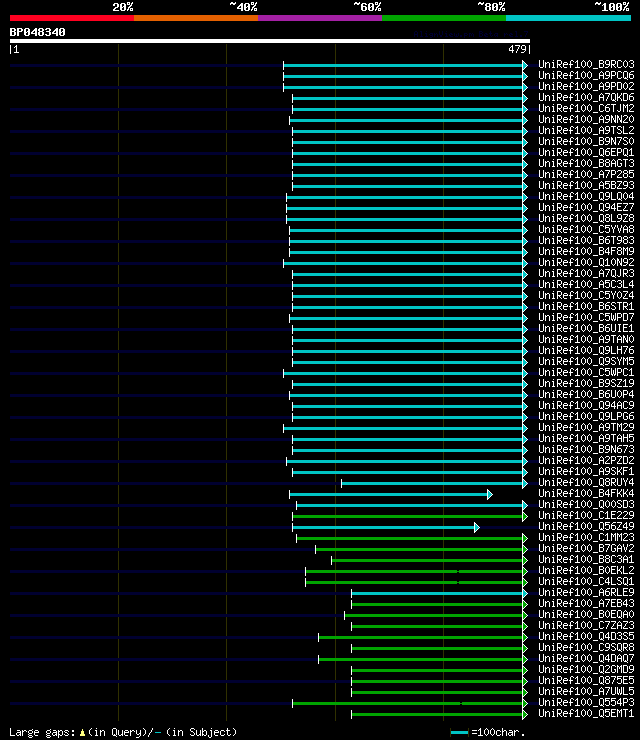The image size is (640, 740).
Task: Click the BP048340 query name
Action: pyautogui.click(x=37, y=32)
